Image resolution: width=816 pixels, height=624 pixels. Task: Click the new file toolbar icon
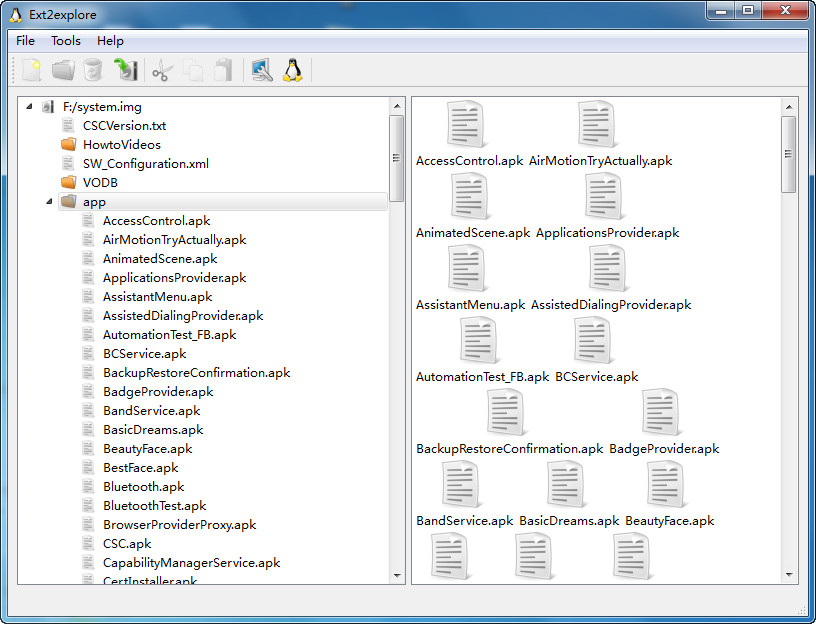coord(31,70)
